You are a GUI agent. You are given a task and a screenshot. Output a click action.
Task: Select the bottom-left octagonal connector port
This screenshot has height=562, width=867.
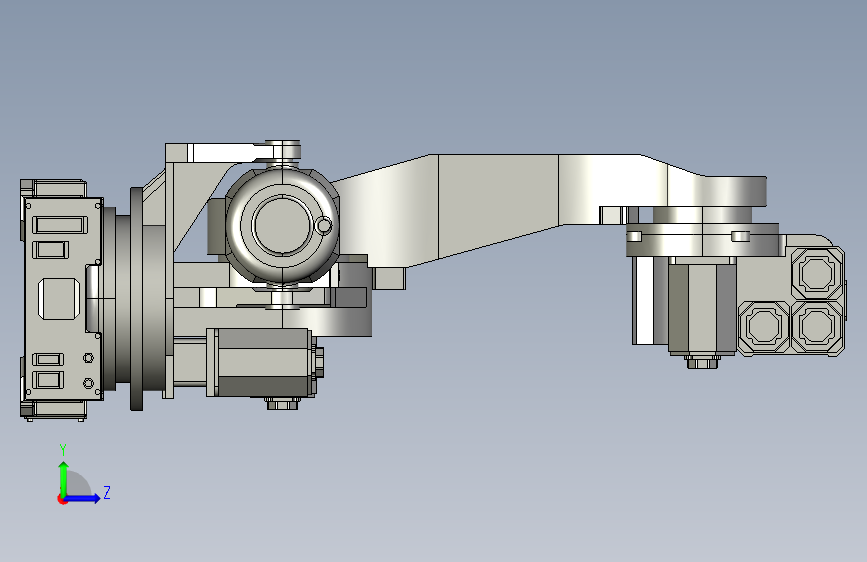(x=764, y=326)
